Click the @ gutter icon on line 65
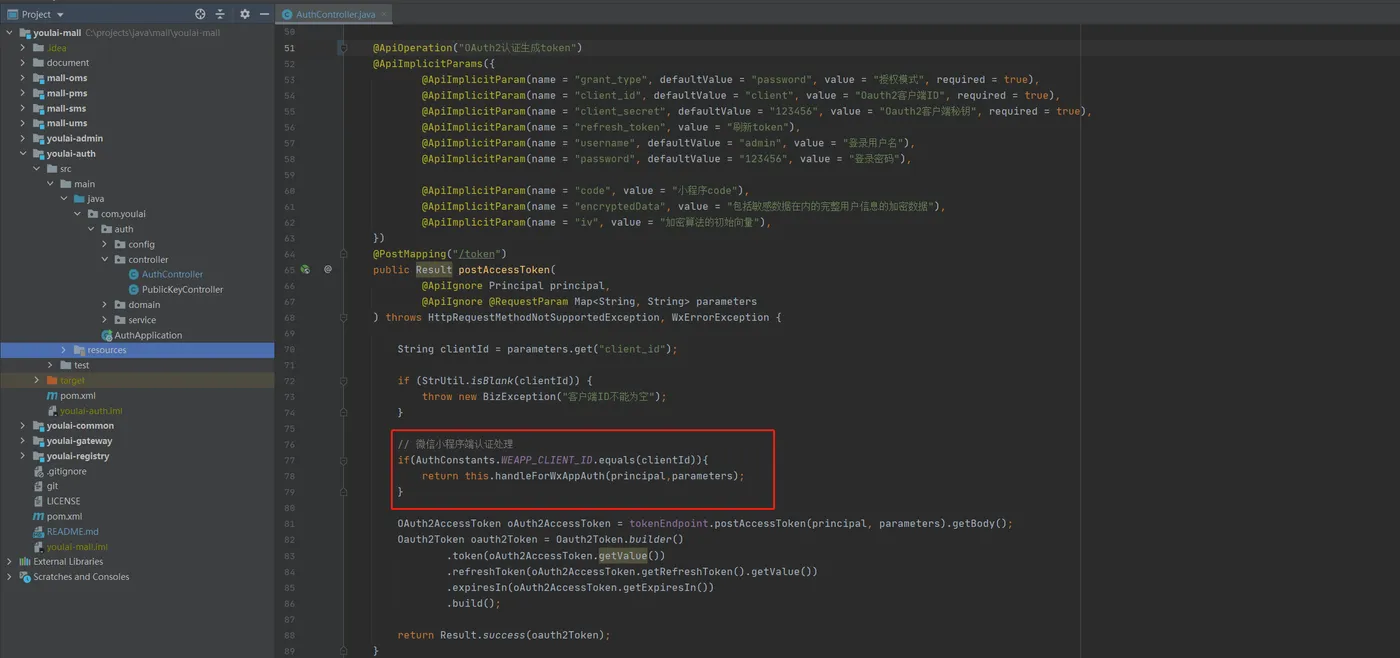This screenshot has width=1400, height=658. click(327, 270)
